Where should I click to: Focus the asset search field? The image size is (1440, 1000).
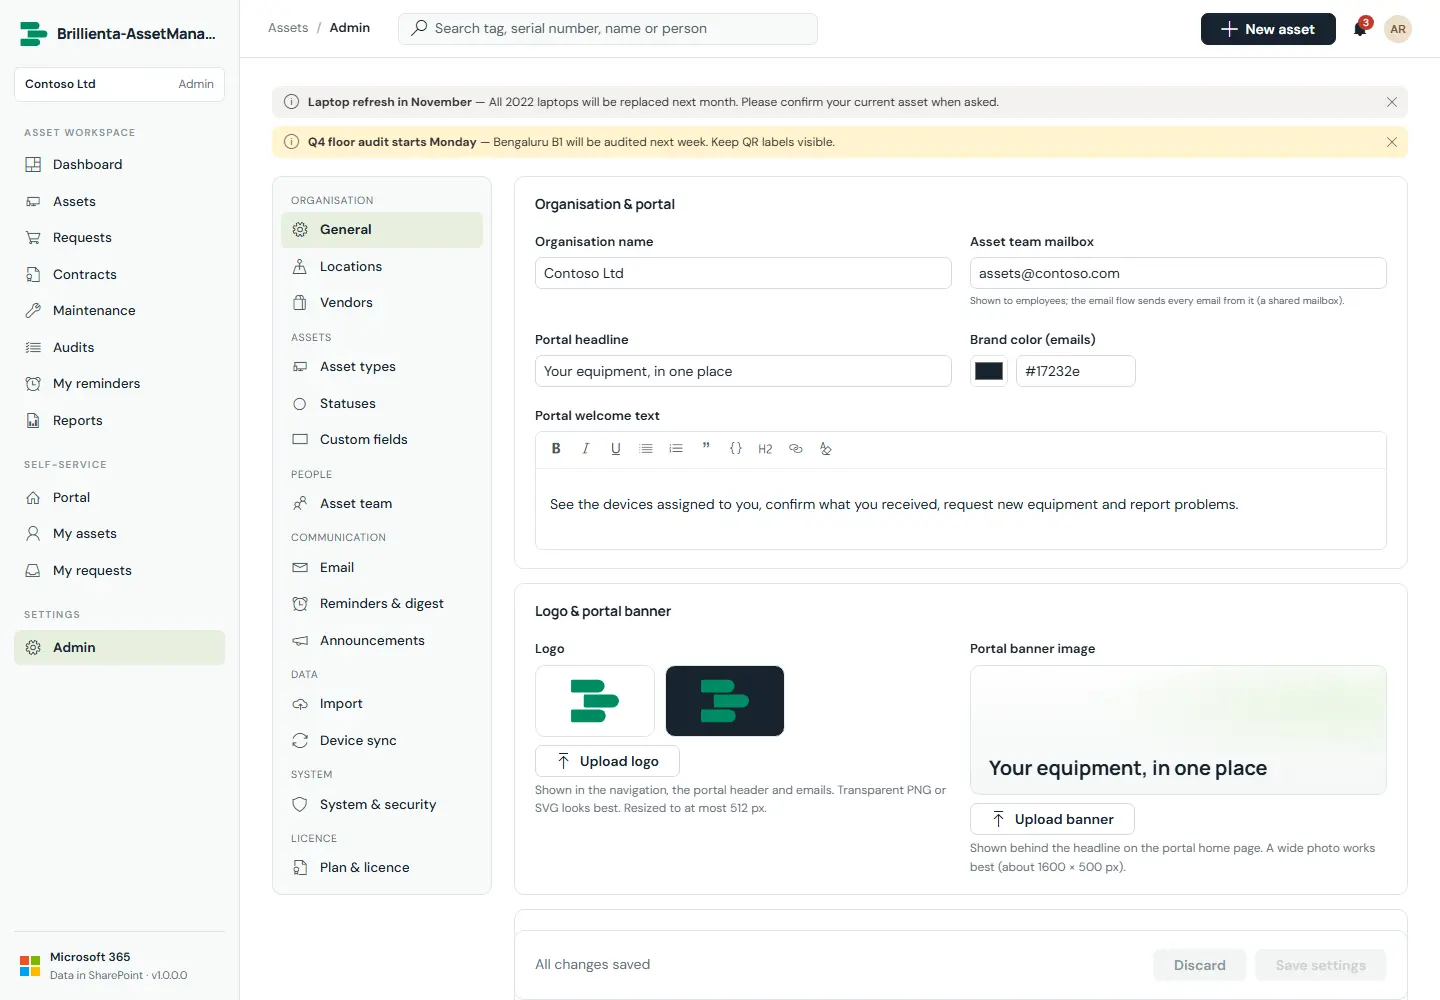(608, 29)
